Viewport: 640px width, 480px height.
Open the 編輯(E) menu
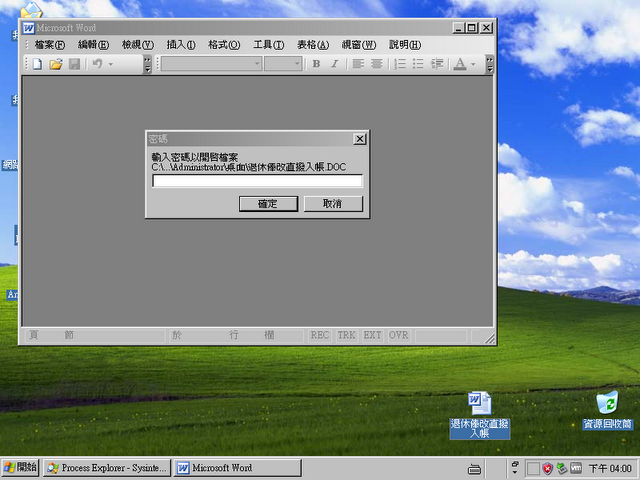[93, 44]
